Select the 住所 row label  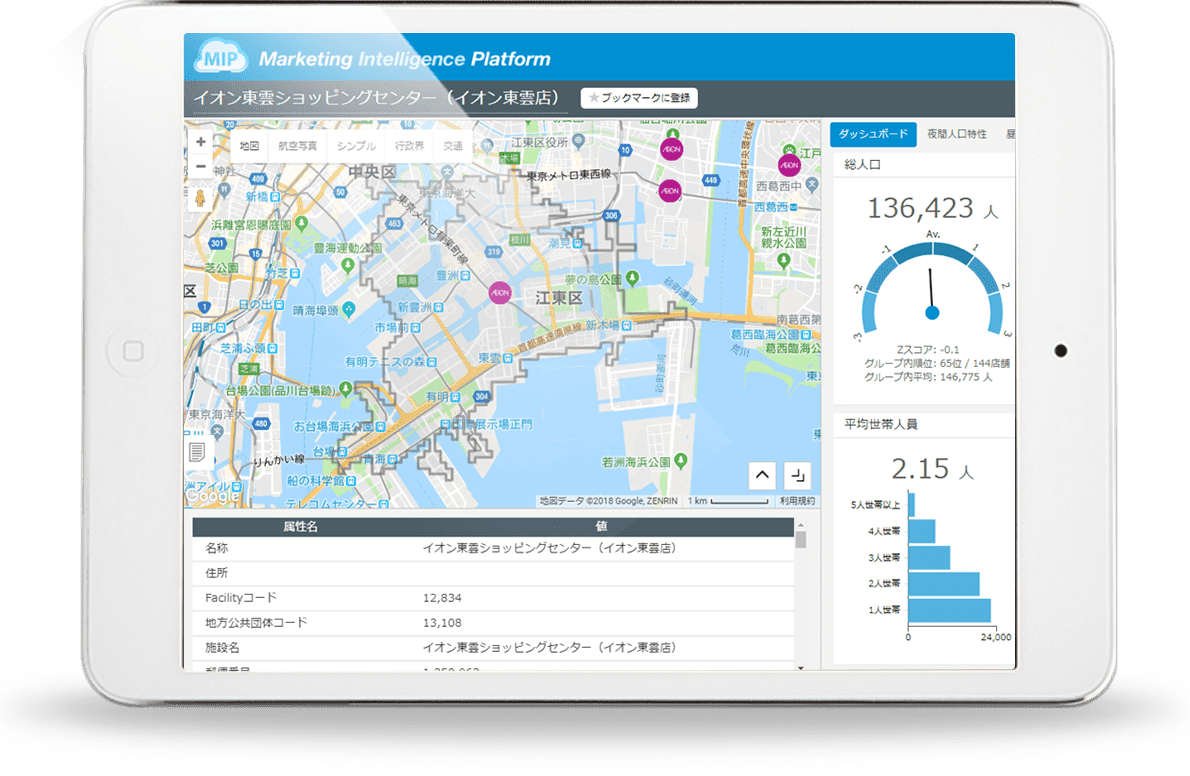[216, 573]
